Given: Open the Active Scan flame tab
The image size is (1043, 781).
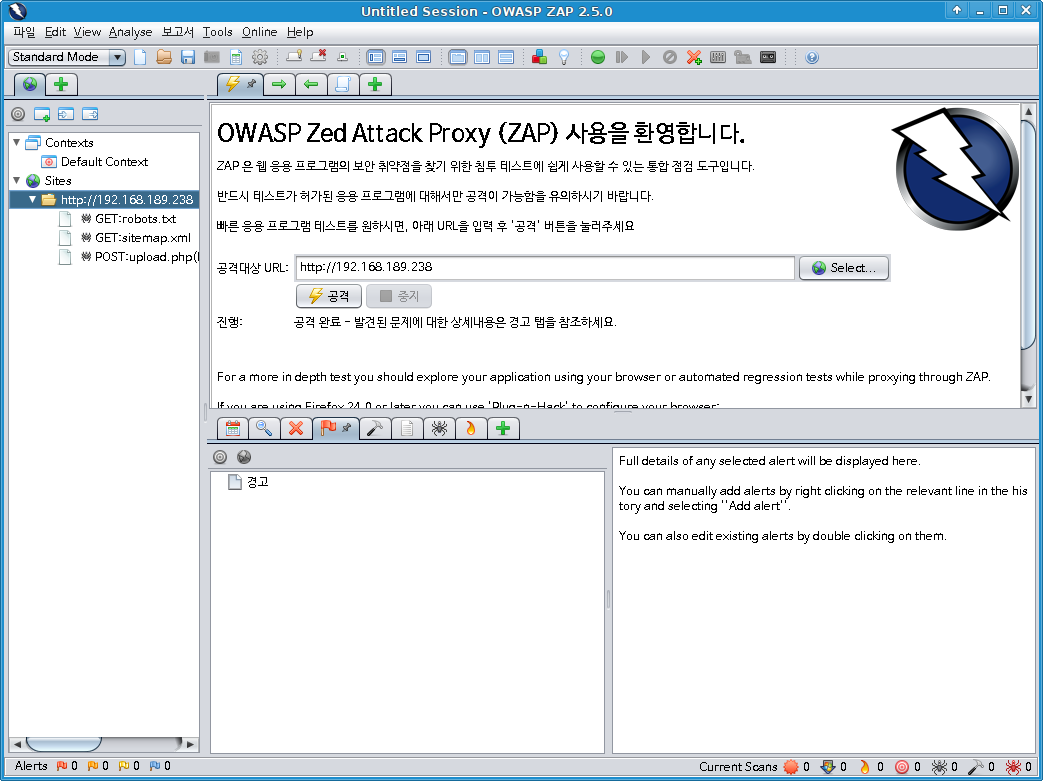Looking at the screenshot, I should pyautogui.click(x=471, y=428).
